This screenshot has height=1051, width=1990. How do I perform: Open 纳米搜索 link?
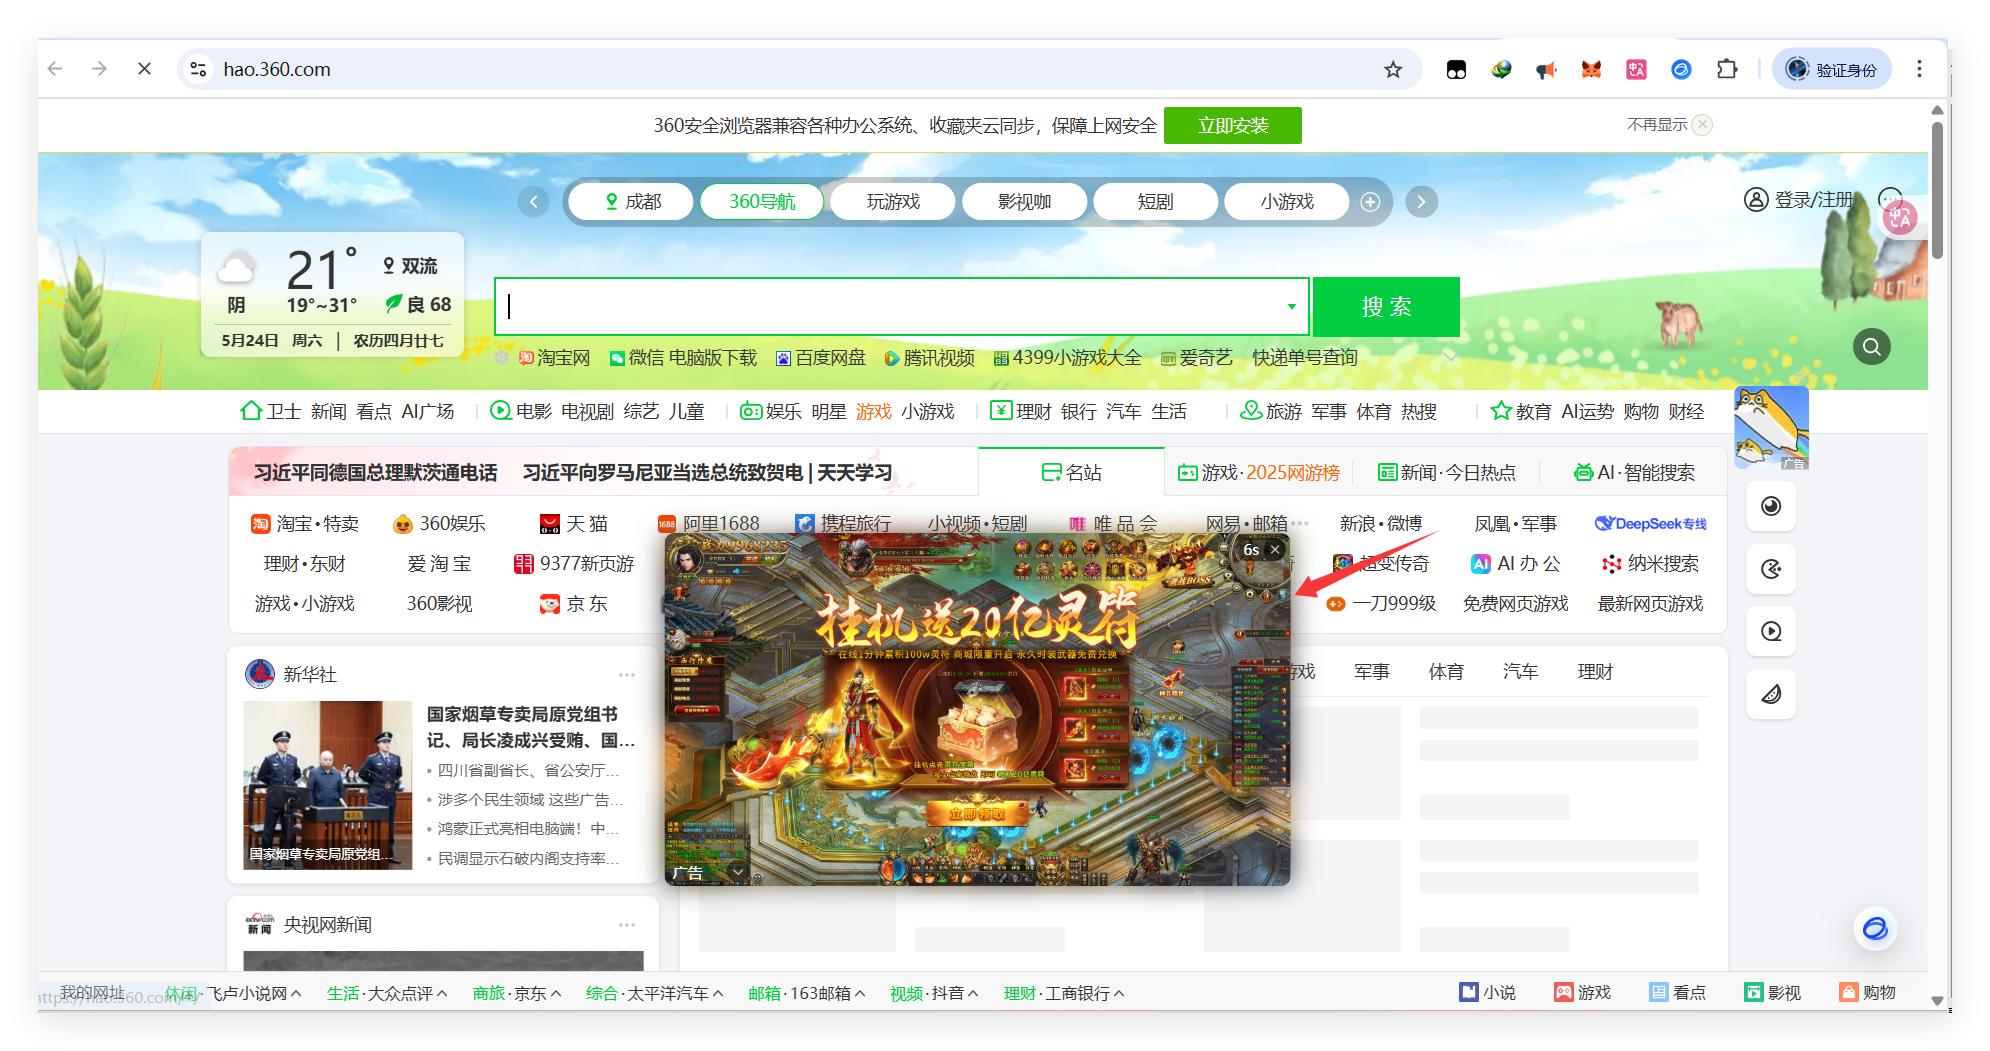coord(1650,564)
